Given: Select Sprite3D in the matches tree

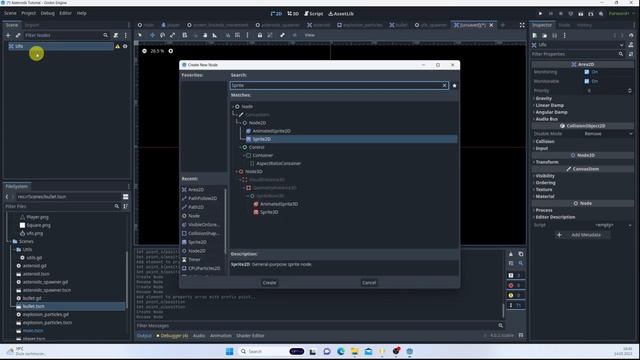Looking at the screenshot, I should point(269,212).
